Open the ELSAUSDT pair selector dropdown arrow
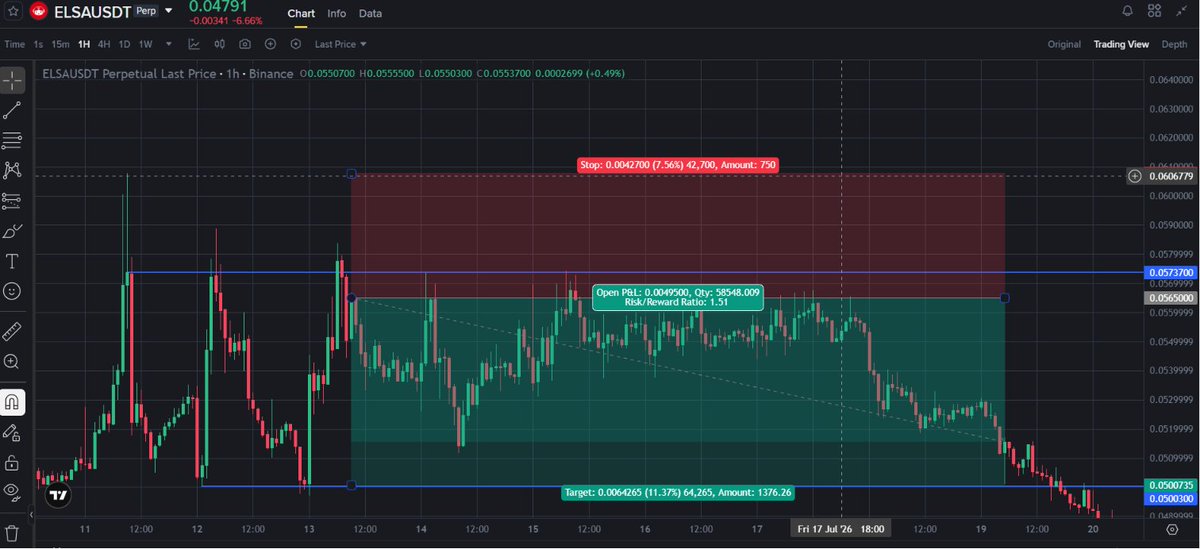This screenshot has height=549, width=1200. 169,11
